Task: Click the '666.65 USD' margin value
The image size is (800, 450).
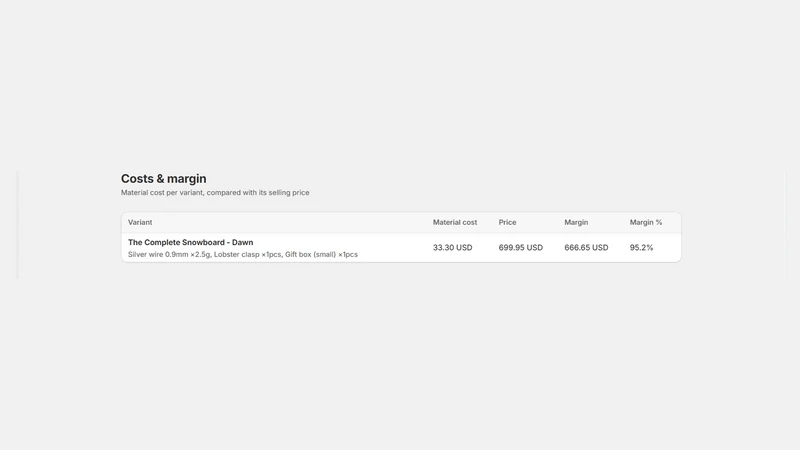Action: point(586,247)
